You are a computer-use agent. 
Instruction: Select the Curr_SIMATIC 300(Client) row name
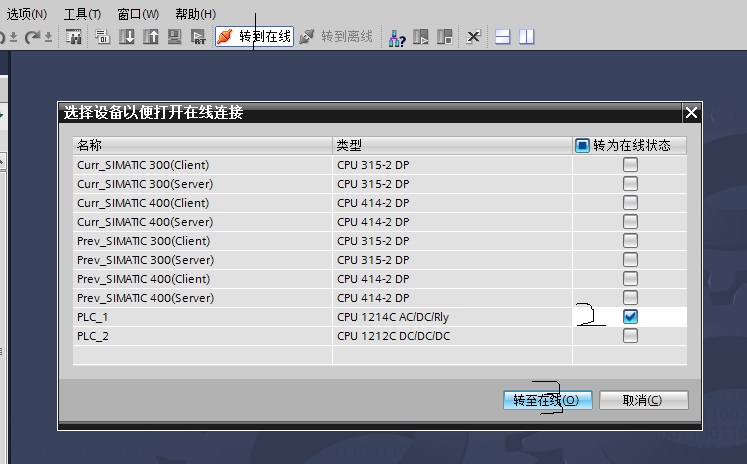click(x=143, y=165)
